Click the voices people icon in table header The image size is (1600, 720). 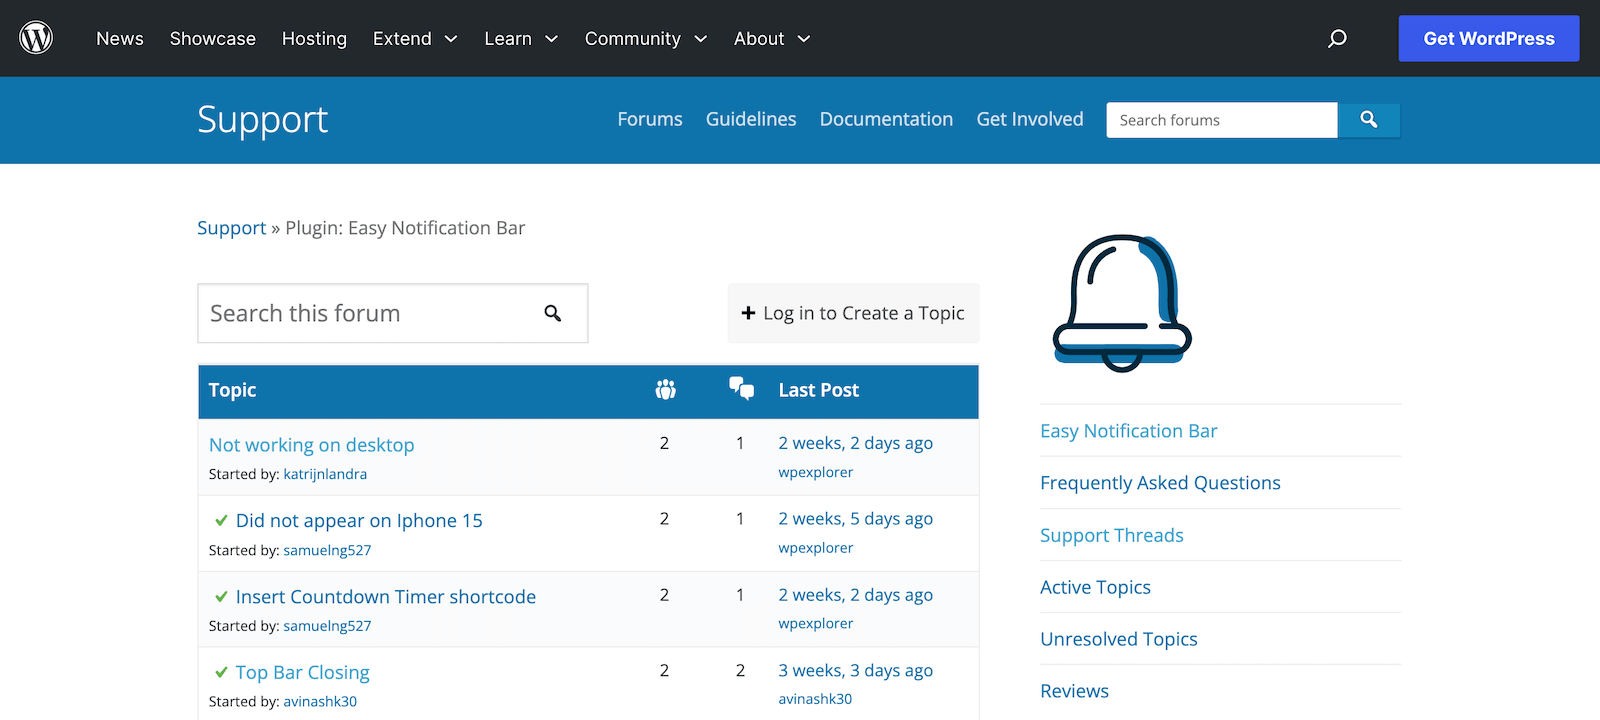tap(665, 390)
